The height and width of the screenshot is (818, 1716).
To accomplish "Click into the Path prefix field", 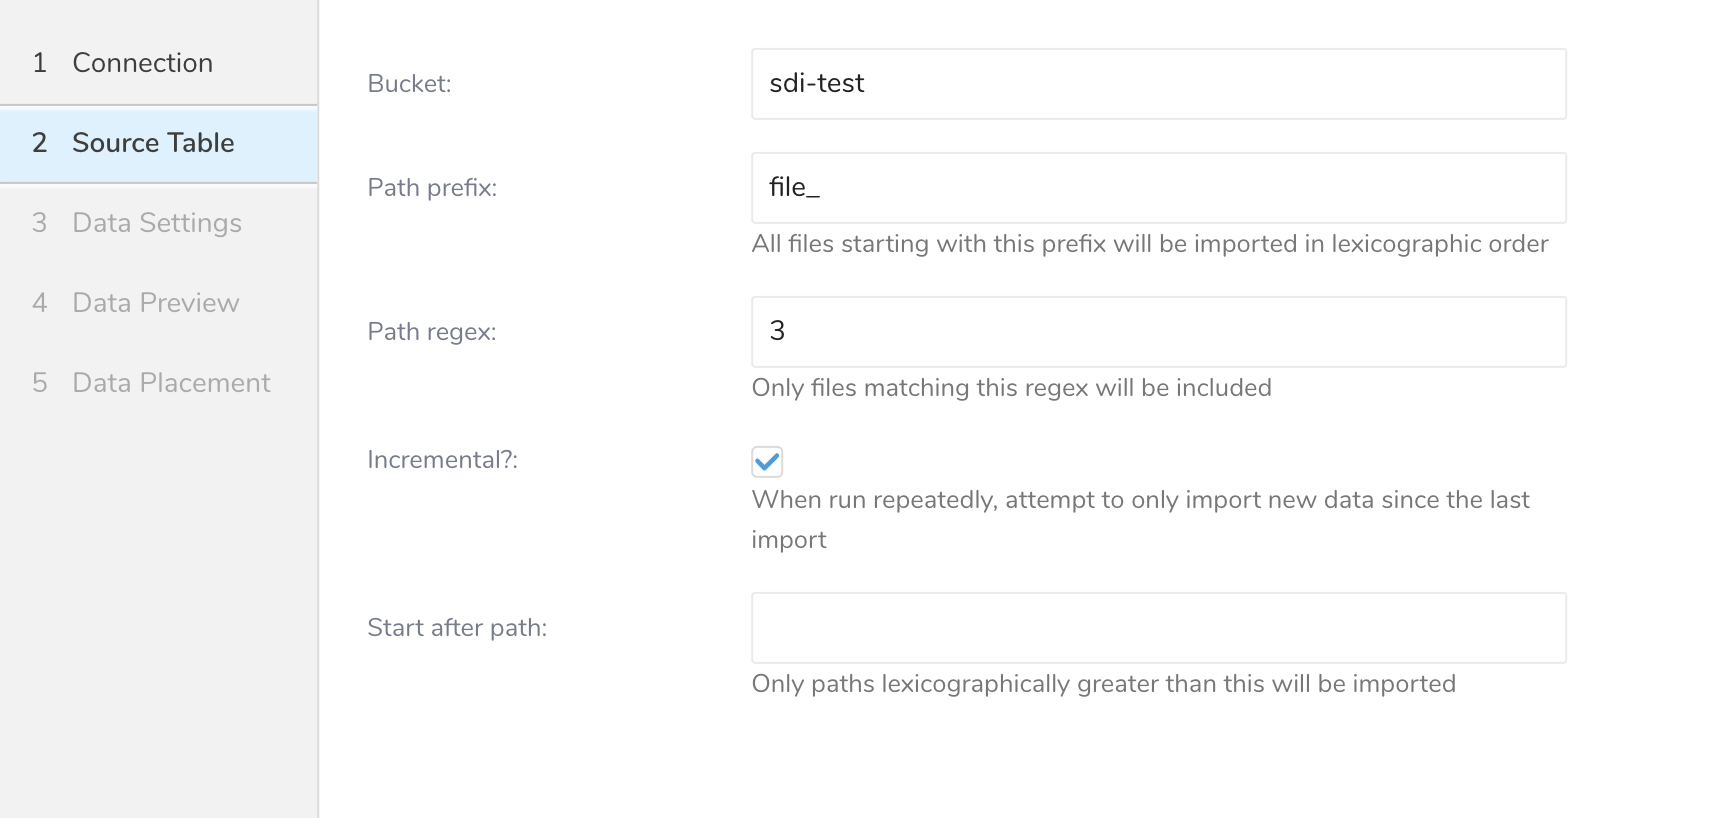I will pyautogui.click(x=1158, y=188).
